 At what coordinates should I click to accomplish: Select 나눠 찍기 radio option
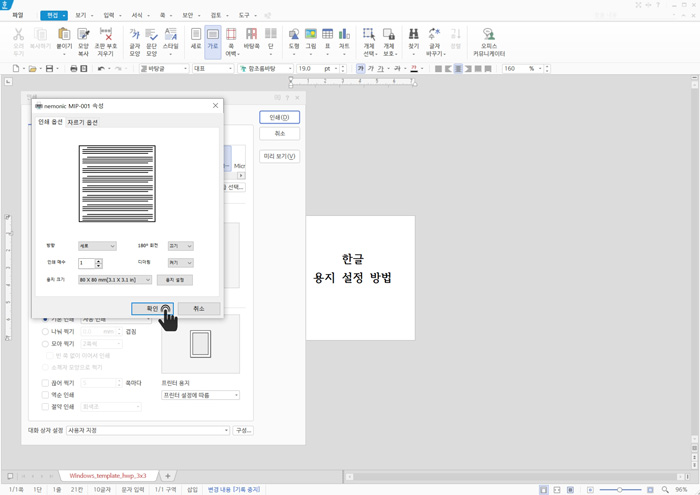[x=45, y=332]
